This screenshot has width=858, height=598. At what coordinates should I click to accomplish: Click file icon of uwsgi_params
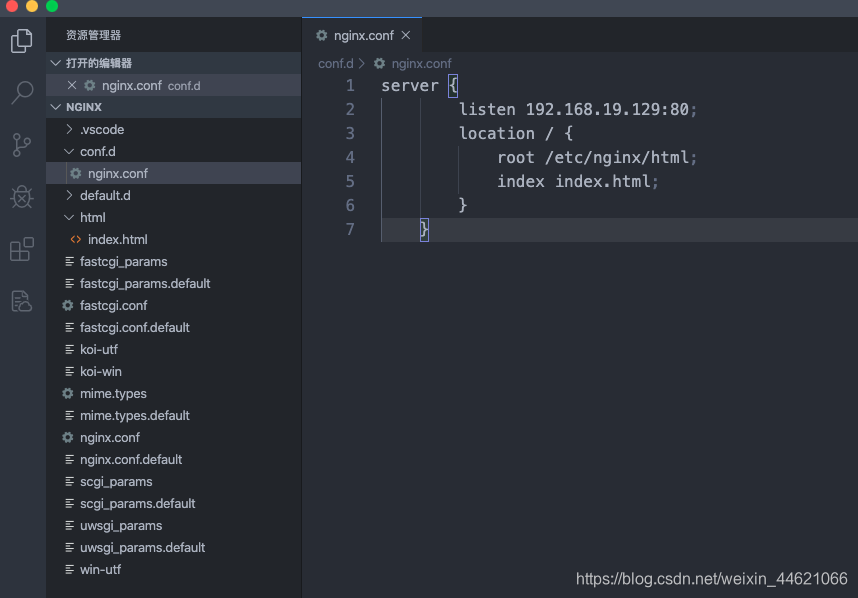coord(69,525)
